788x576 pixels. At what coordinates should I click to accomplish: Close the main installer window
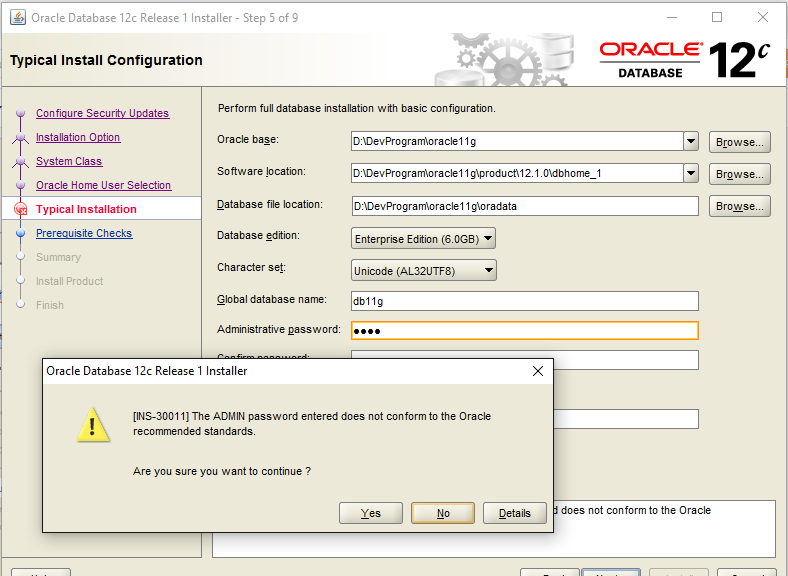click(762, 18)
